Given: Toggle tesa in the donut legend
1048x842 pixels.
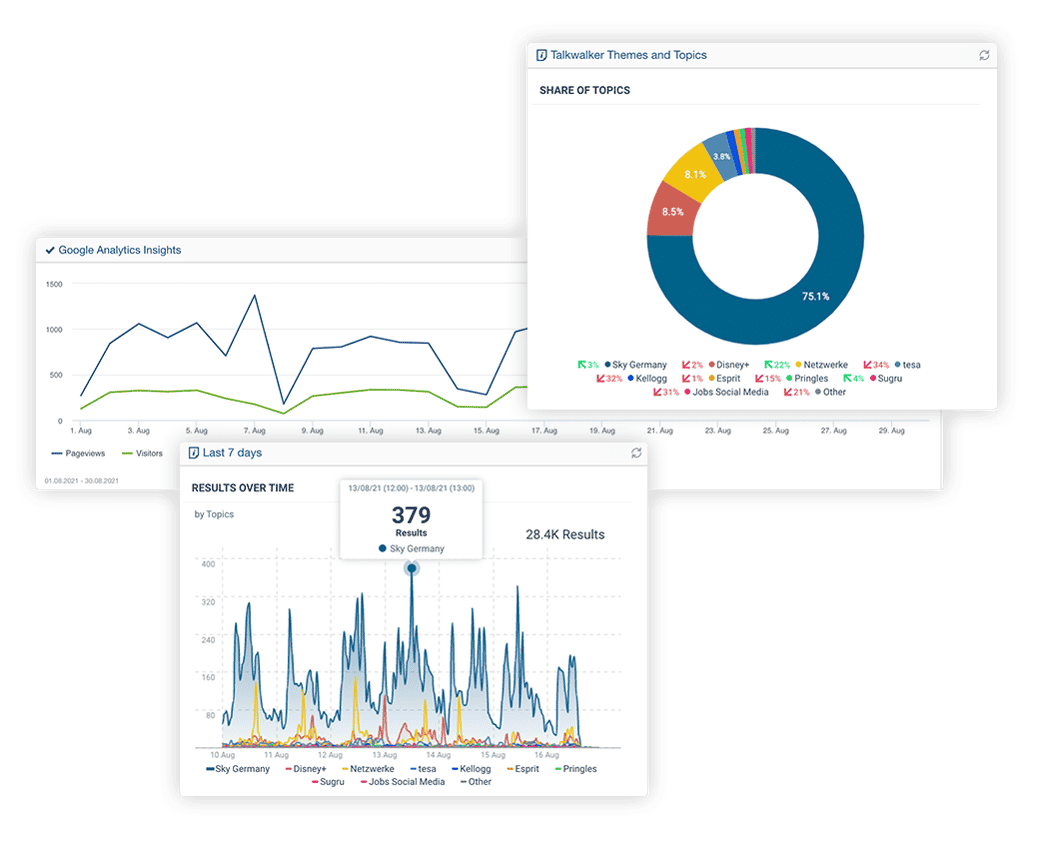Looking at the screenshot, I should [908, 365].
